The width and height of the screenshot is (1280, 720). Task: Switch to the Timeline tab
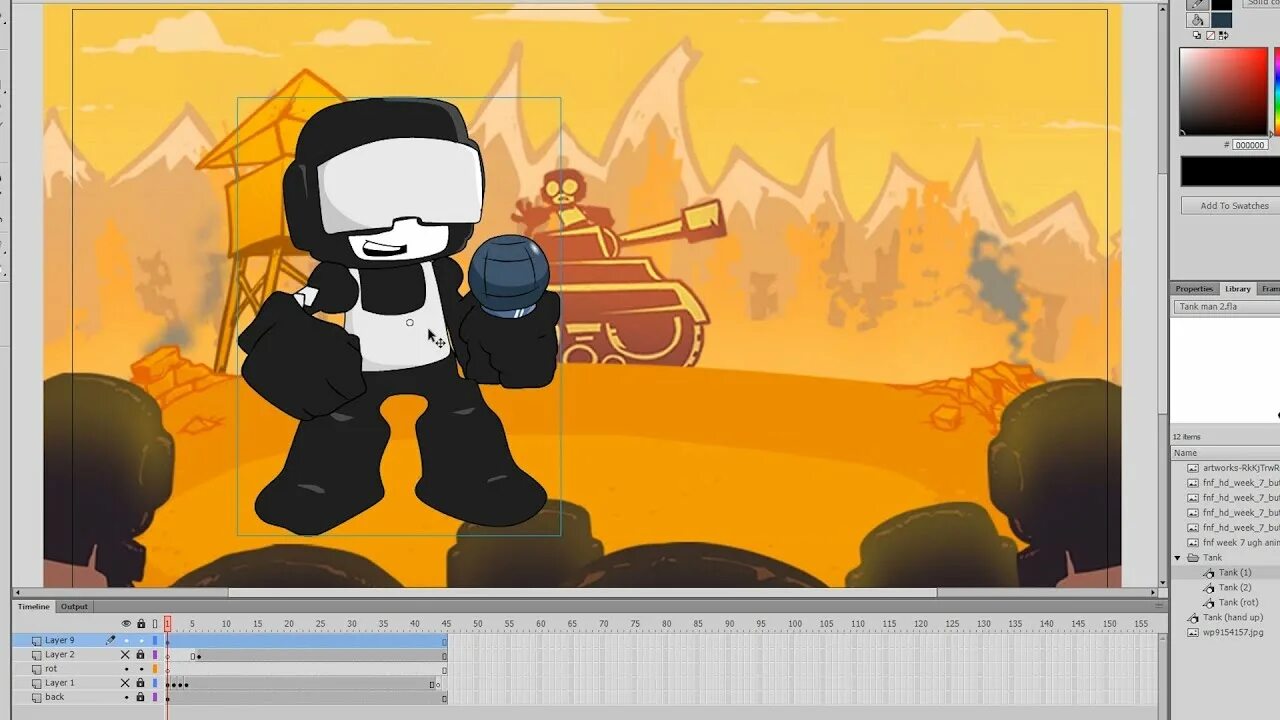[34, 606]
